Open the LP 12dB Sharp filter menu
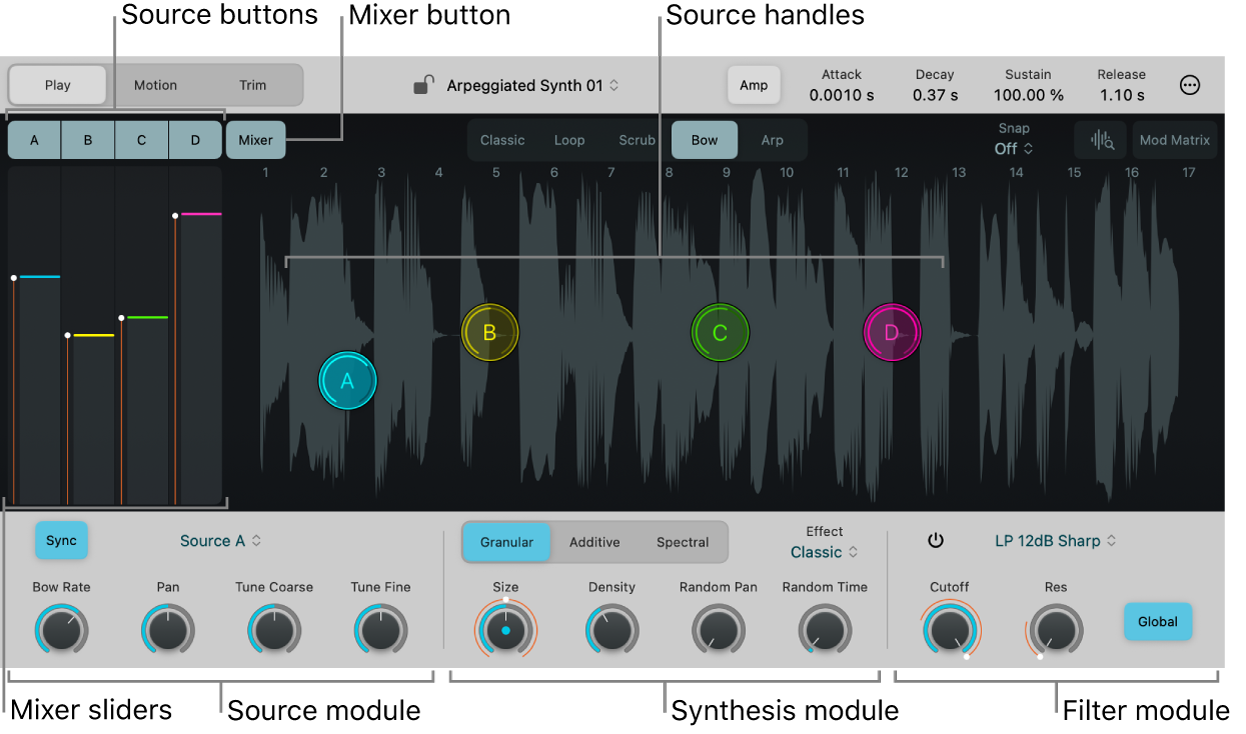This screenshot has width=1246, height=734. 1056,540
